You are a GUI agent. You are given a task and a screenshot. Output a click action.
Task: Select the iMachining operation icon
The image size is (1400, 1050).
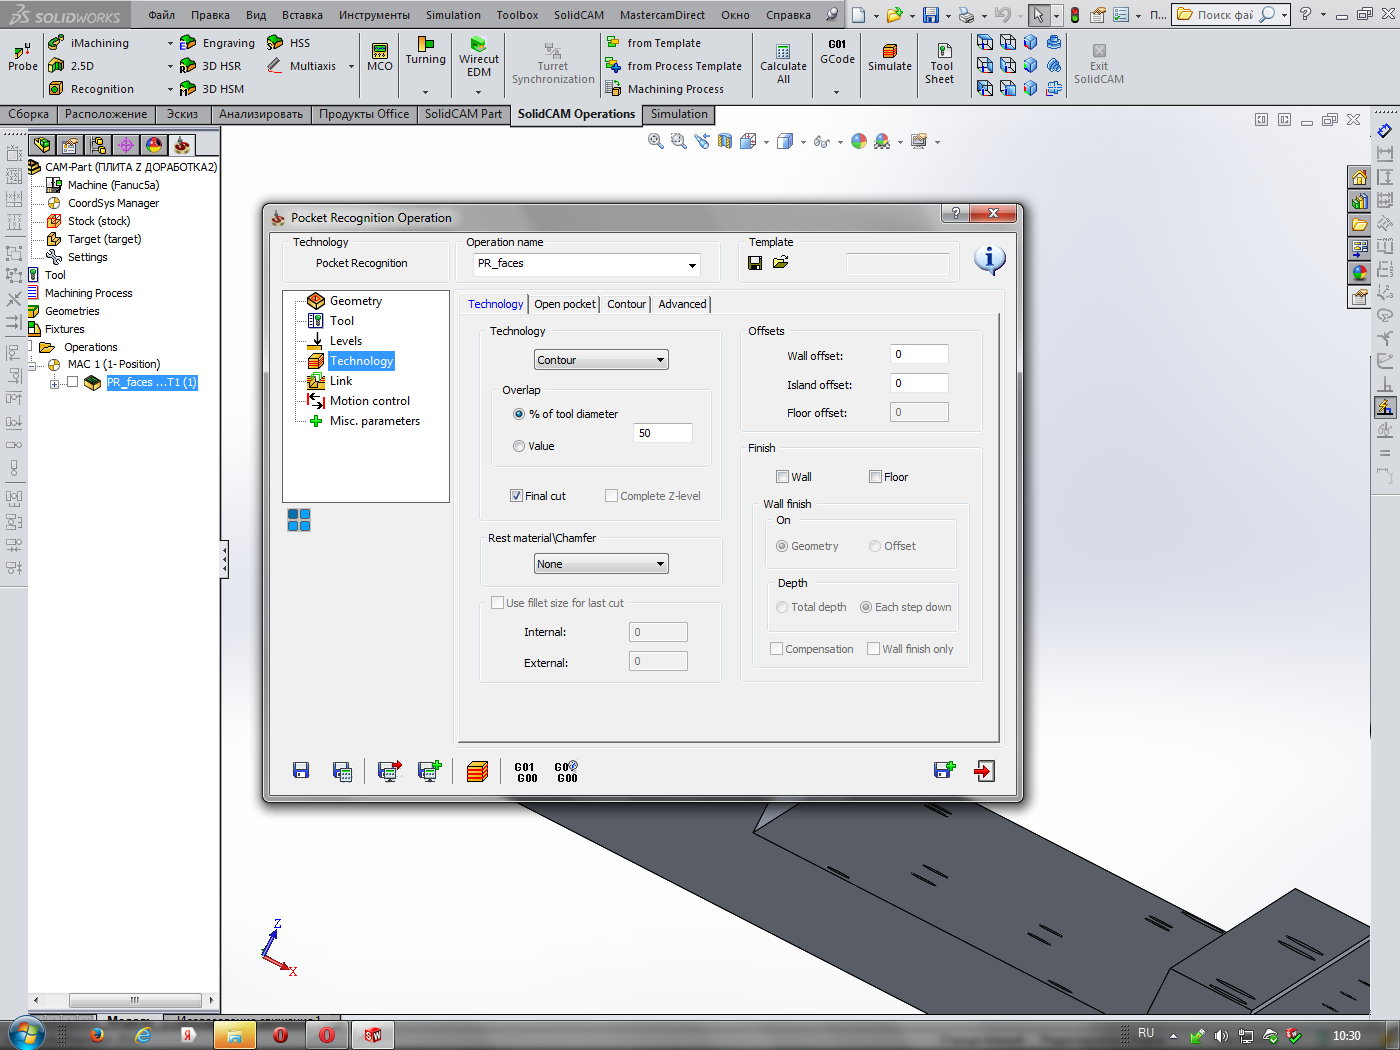point(56,43)
